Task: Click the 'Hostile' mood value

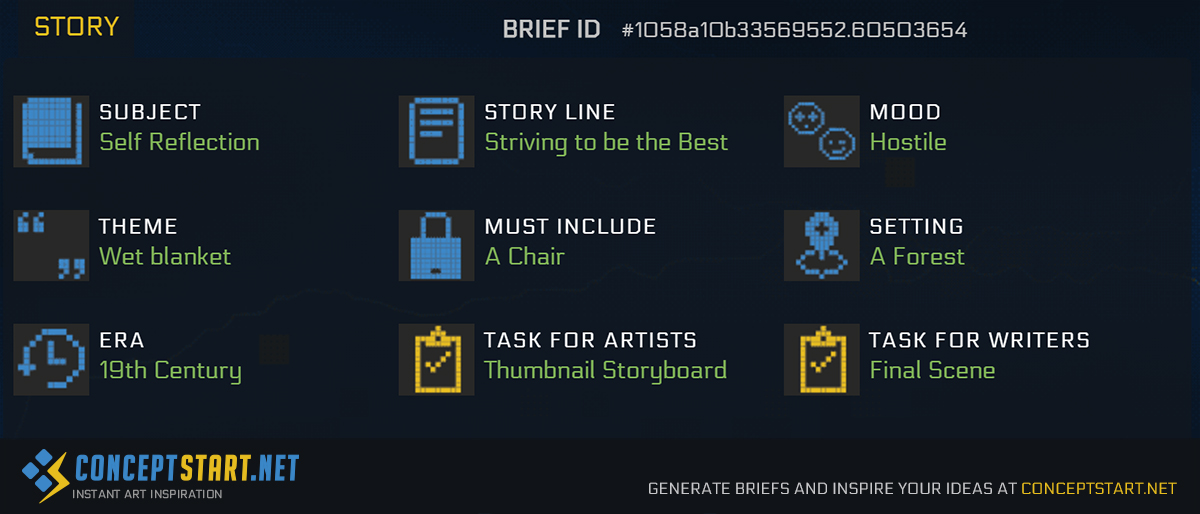Action: [908, 142]
